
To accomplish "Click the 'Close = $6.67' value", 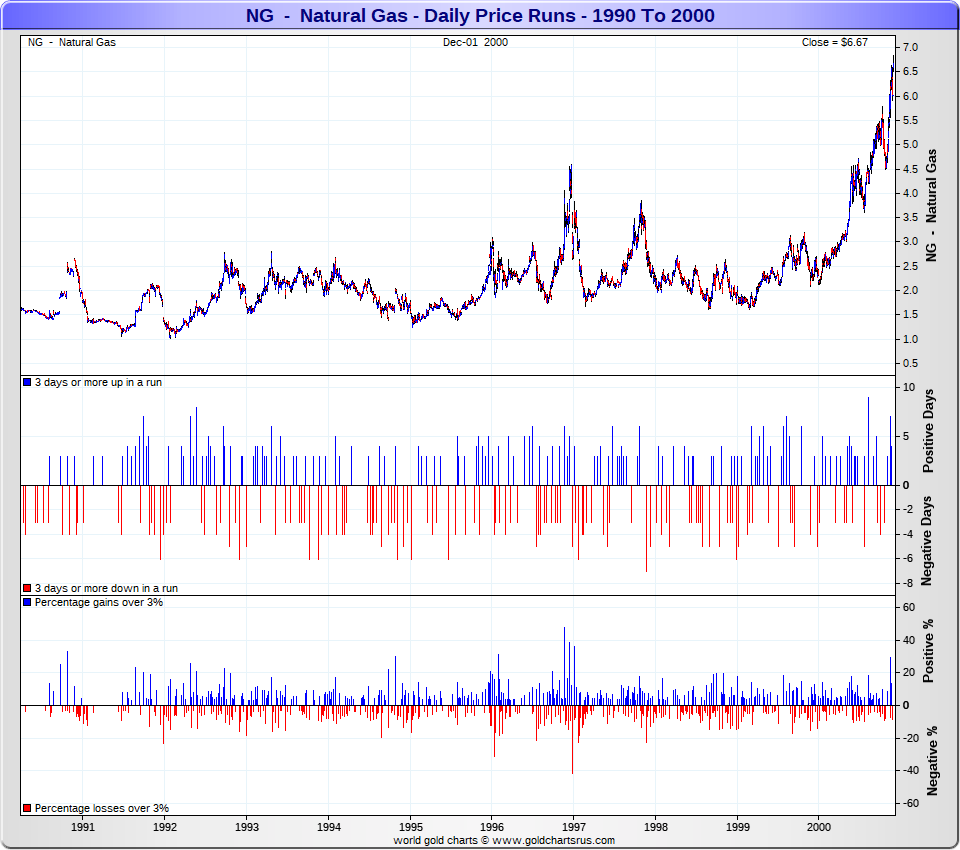I will [x=834, y=42].
